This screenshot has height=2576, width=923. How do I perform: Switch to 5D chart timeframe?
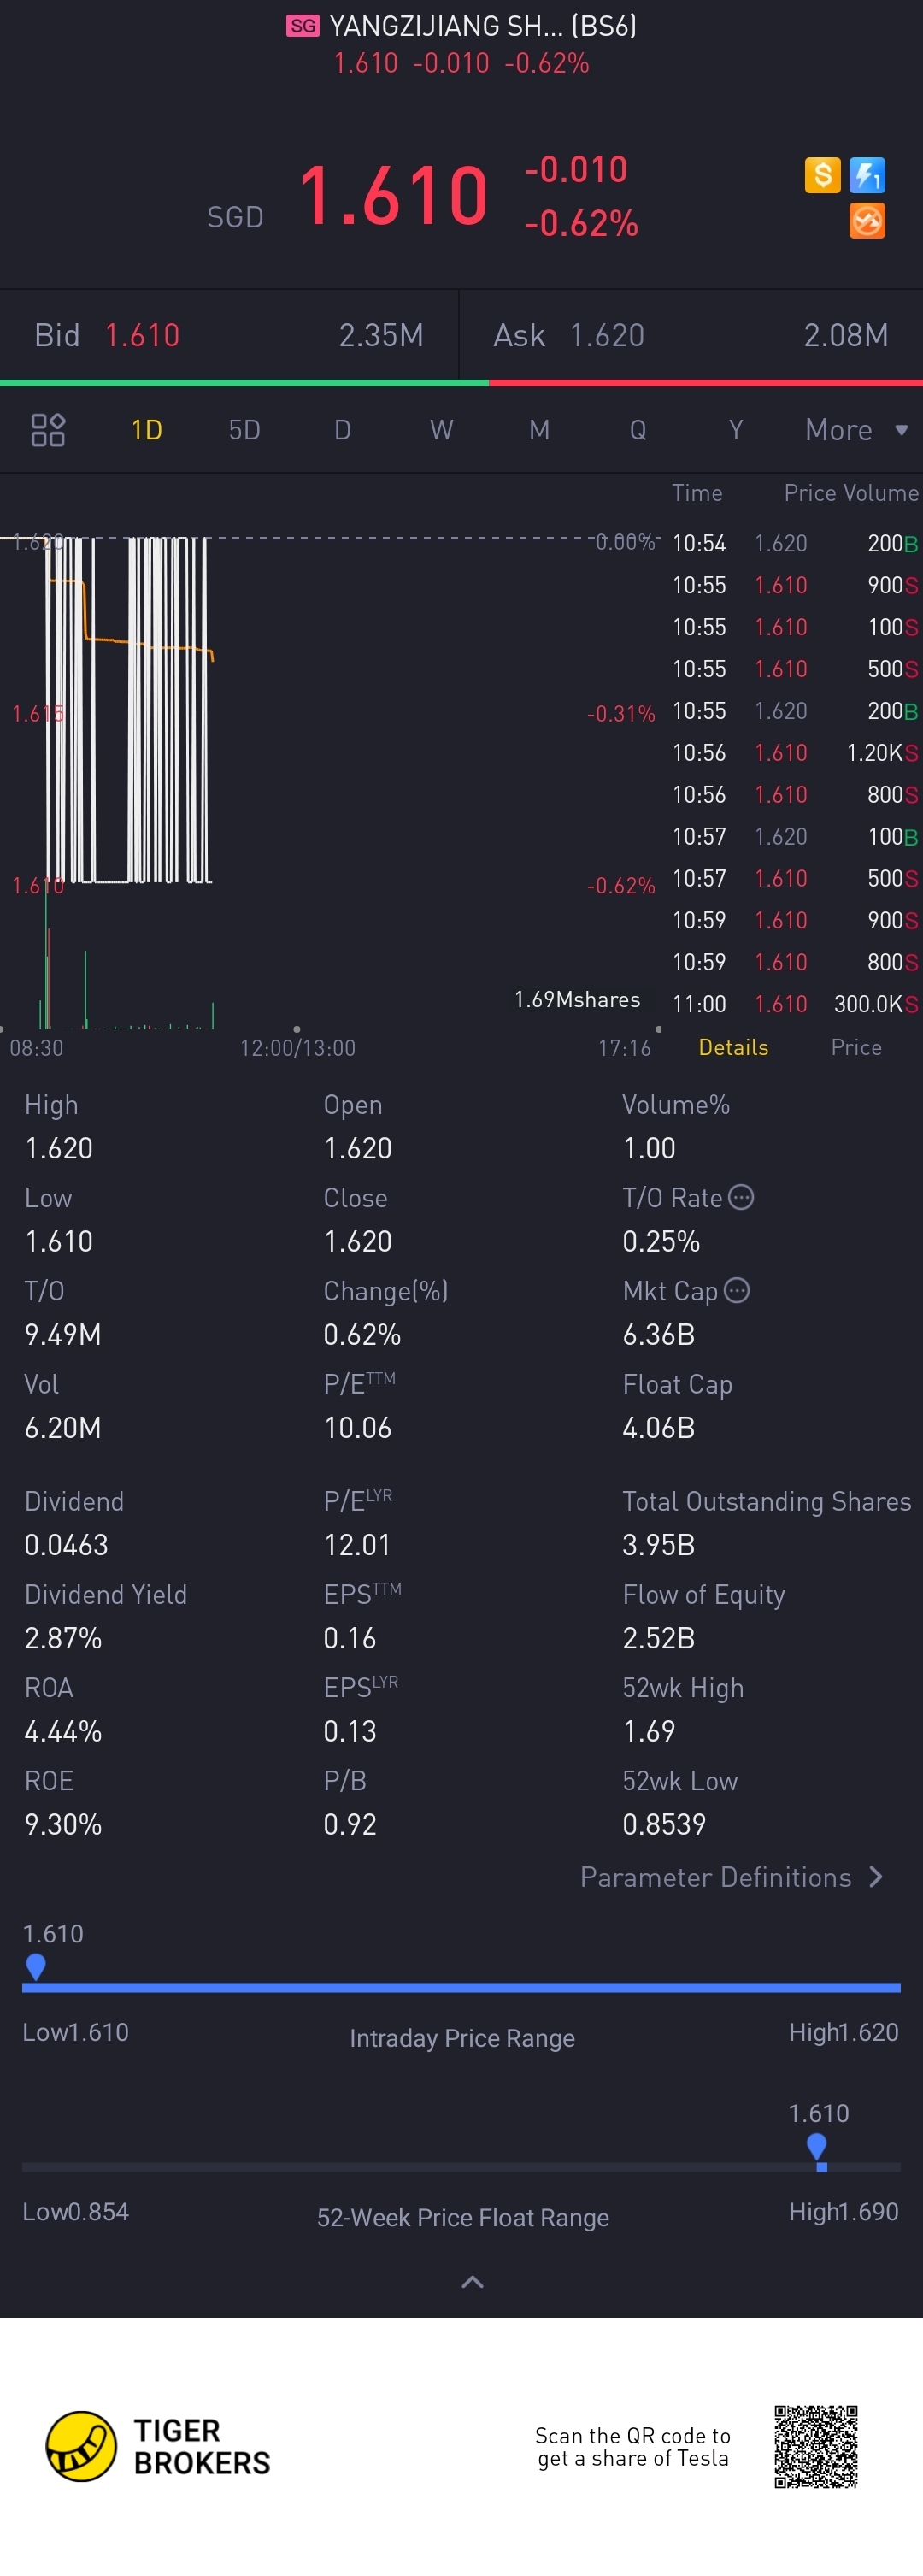(244, 430)
